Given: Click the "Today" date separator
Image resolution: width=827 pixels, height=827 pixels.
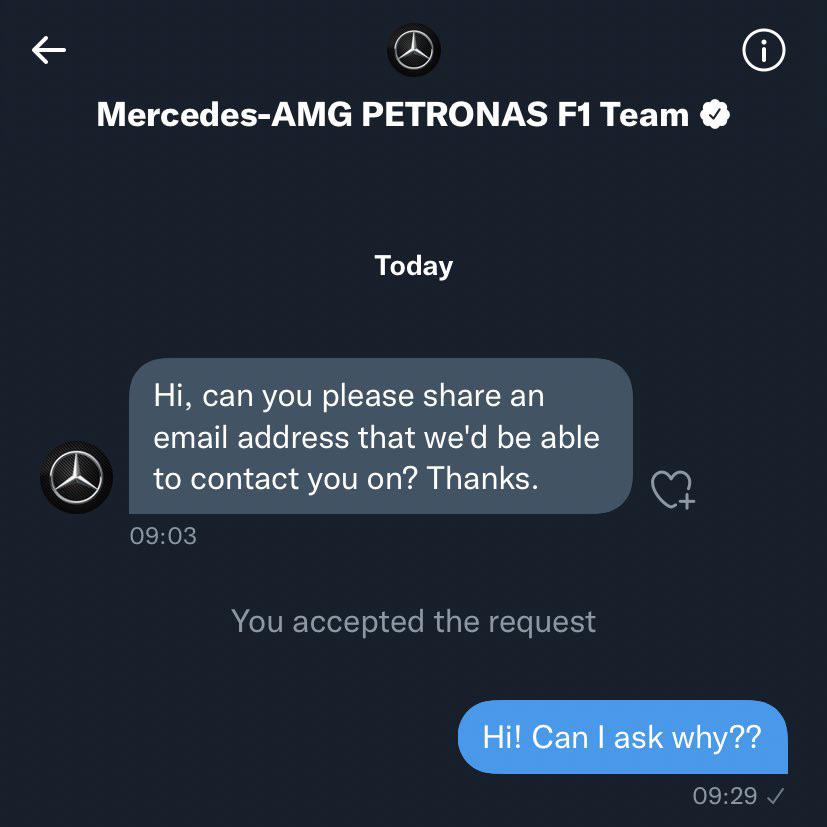Looking at the screenshot, I should point(413,265).
